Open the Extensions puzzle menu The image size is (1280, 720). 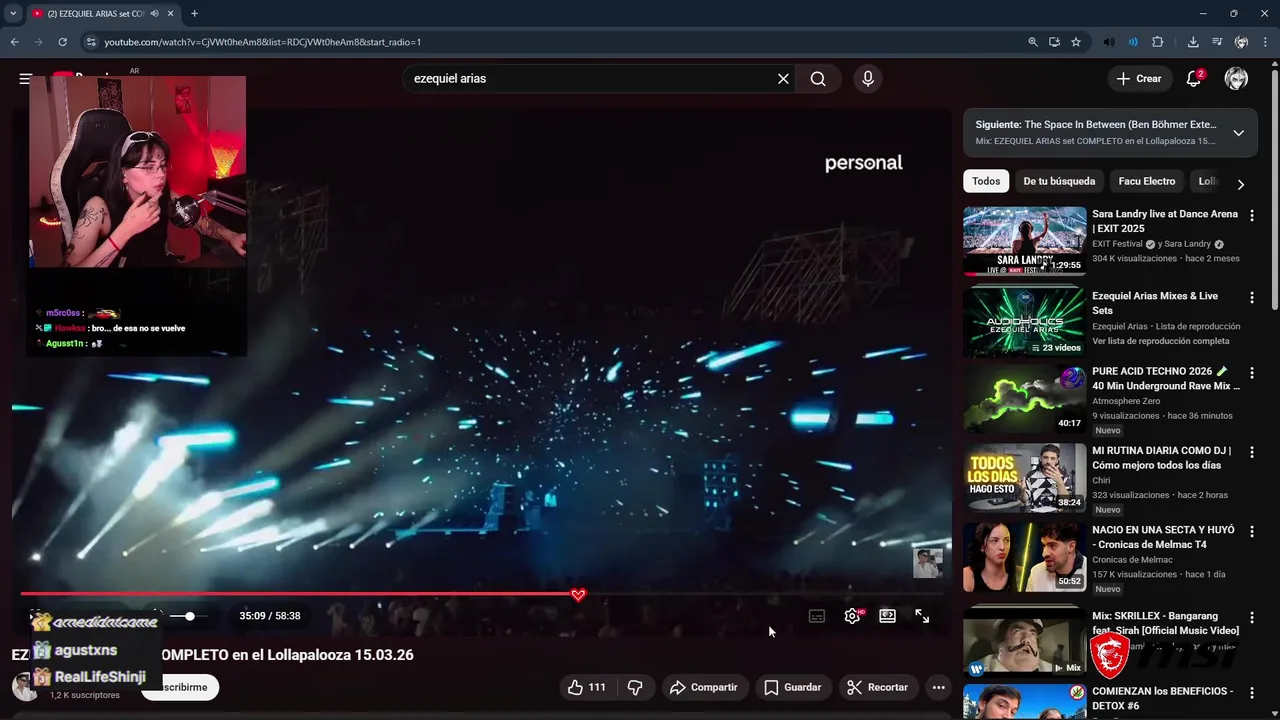coord(1158,42)
